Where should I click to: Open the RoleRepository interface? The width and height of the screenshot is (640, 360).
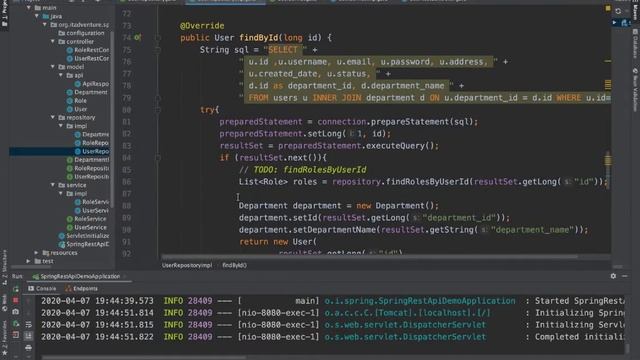pyautogui.click(x=88, y=168)
